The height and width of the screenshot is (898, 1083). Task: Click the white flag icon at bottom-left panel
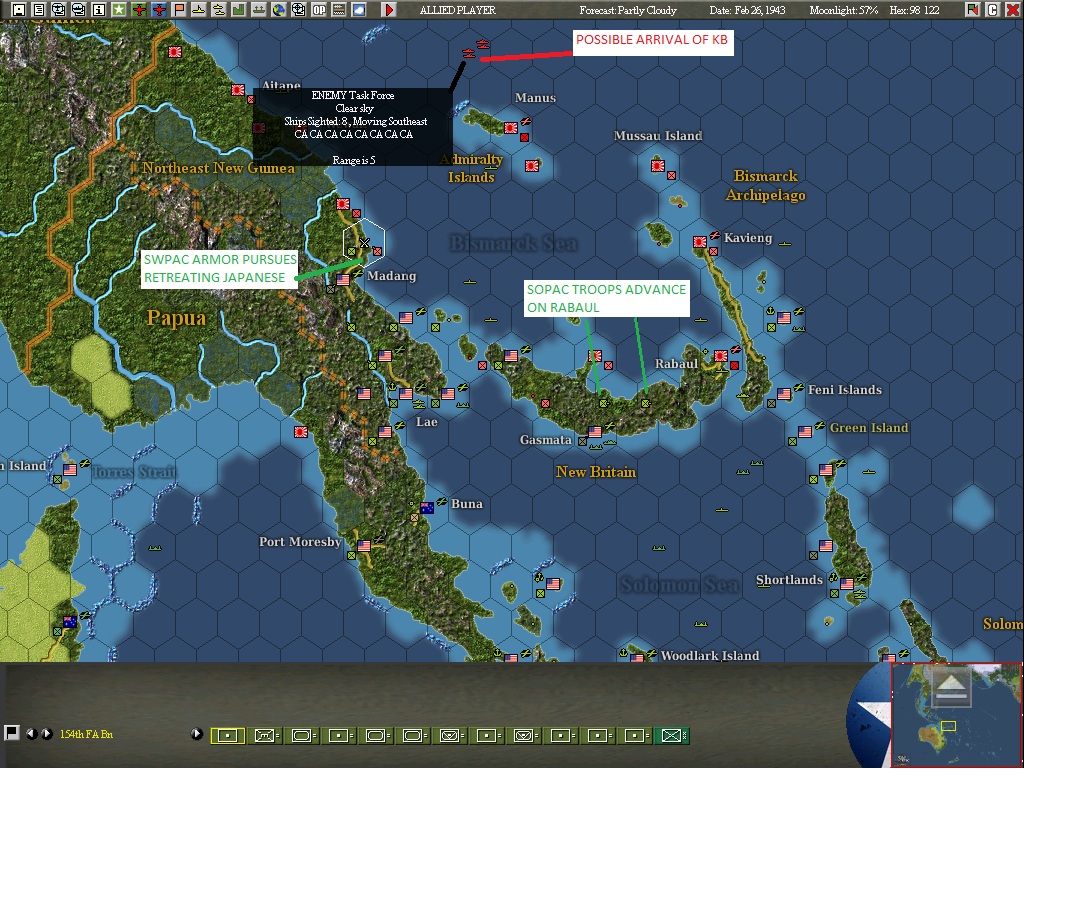pos(11,733)
